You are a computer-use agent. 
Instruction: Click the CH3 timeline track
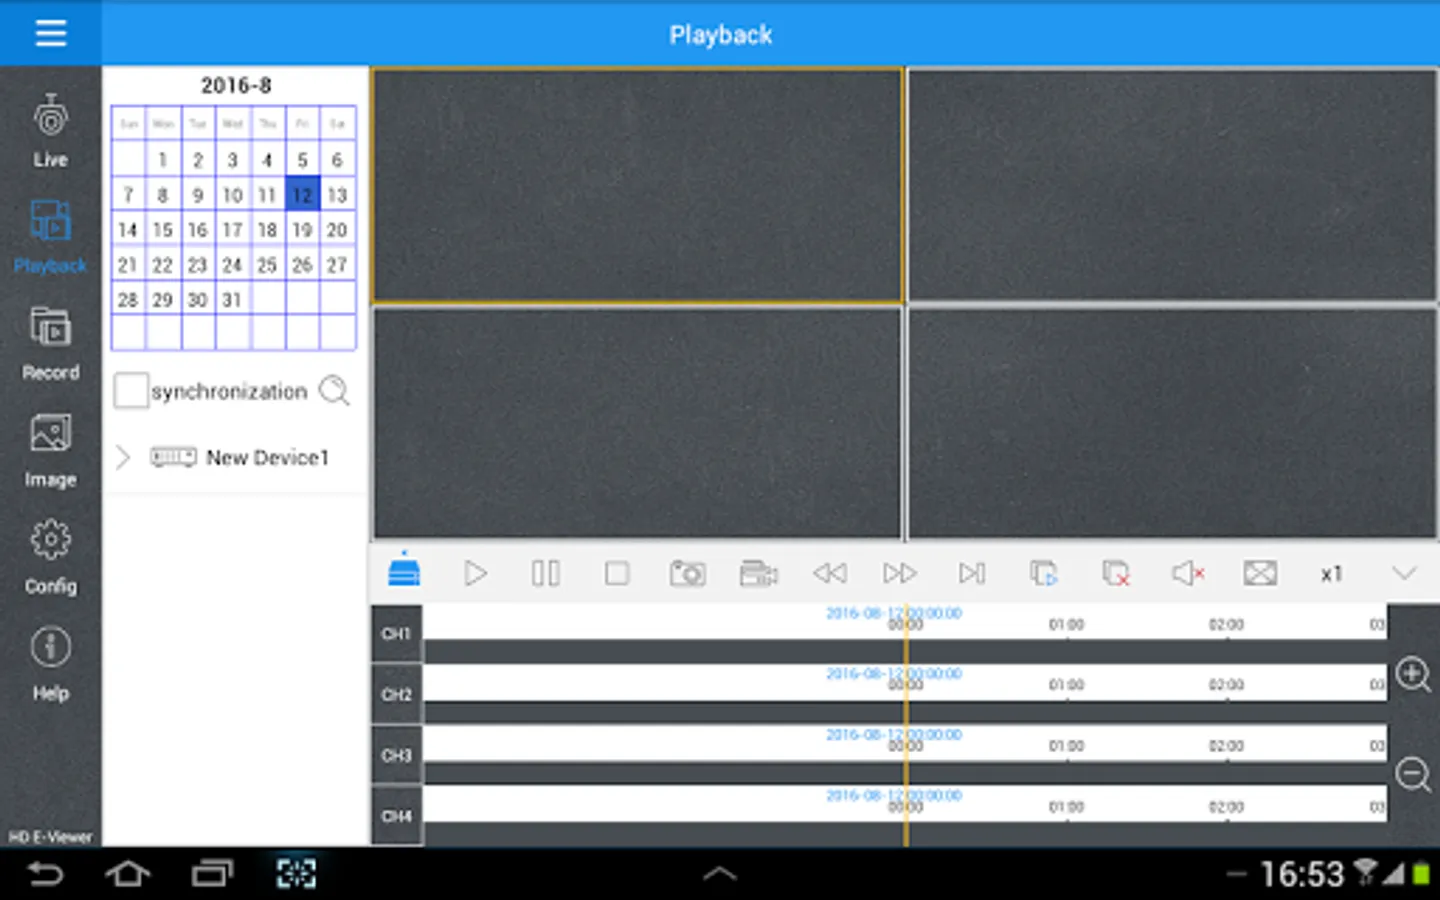(905, 755)
